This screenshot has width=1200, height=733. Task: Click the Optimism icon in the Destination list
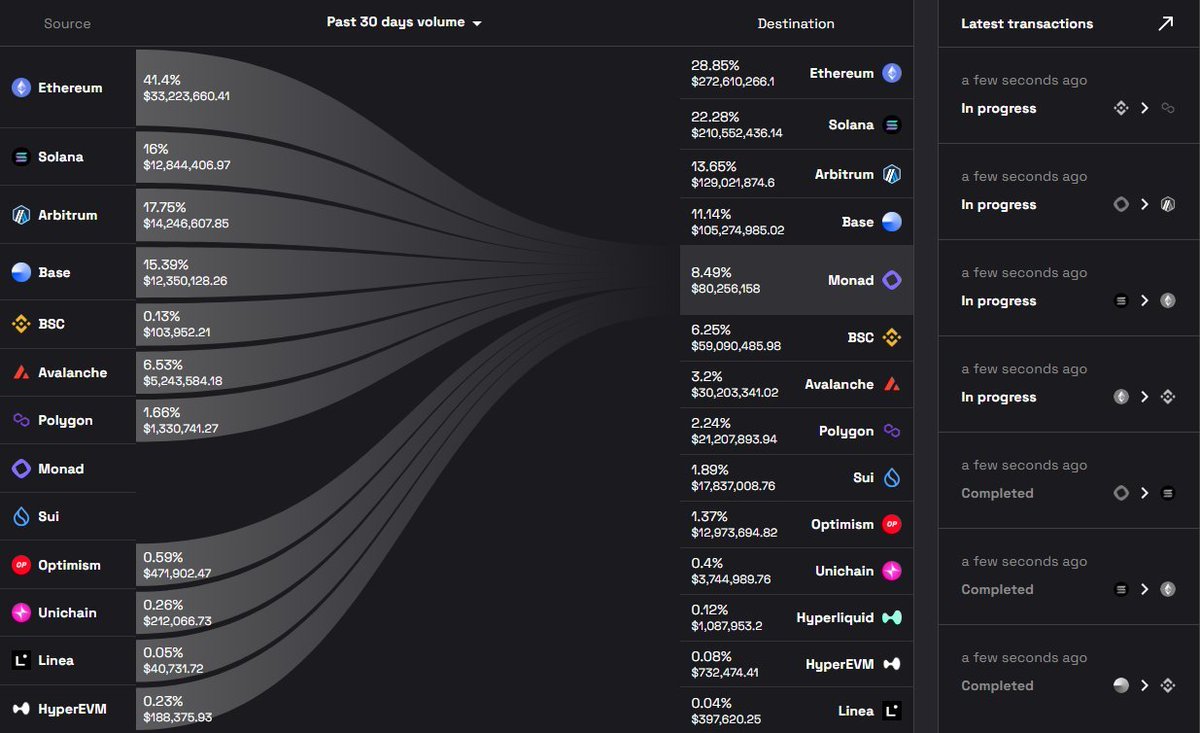point(892,524)
